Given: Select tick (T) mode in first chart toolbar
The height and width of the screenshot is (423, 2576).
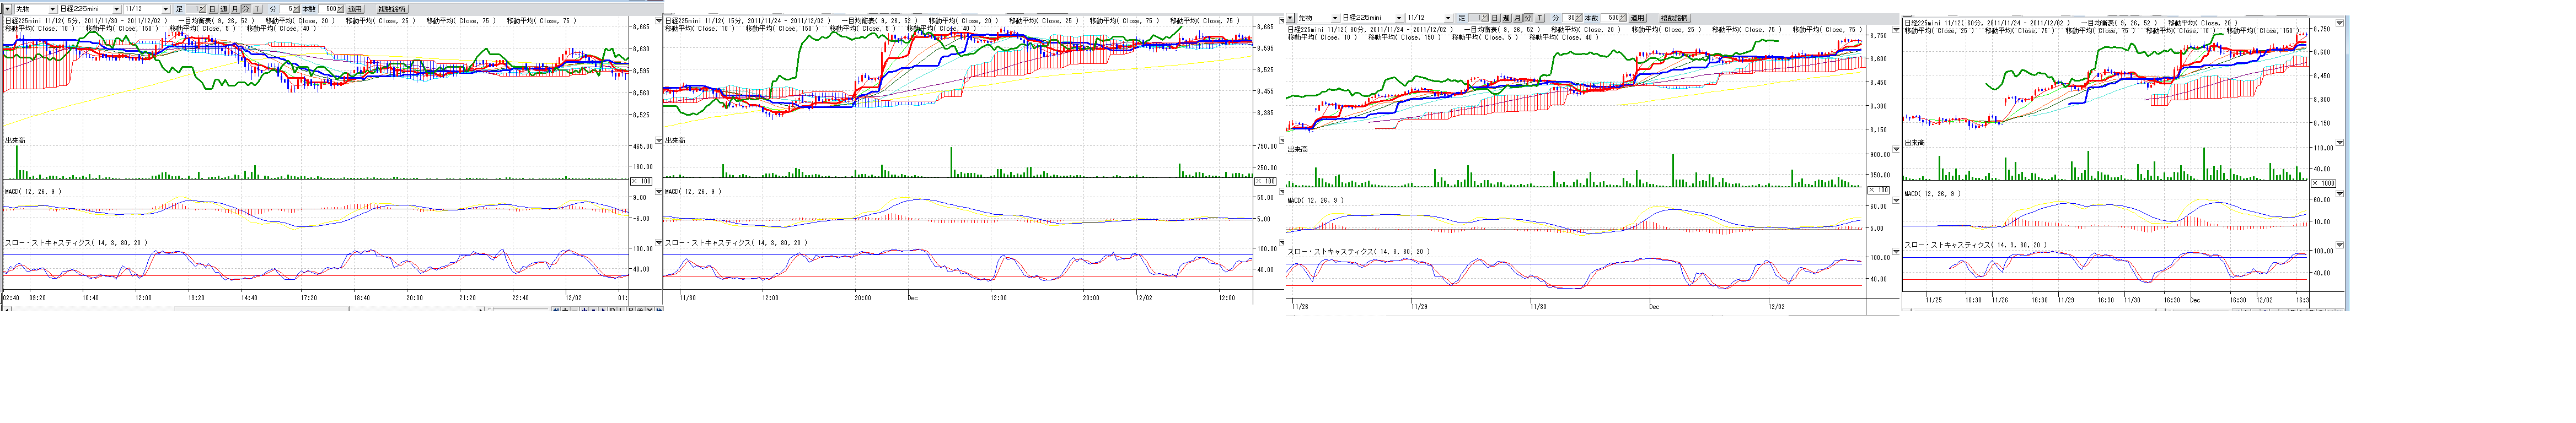Looking at the screenshot, I should click(257, 9).
